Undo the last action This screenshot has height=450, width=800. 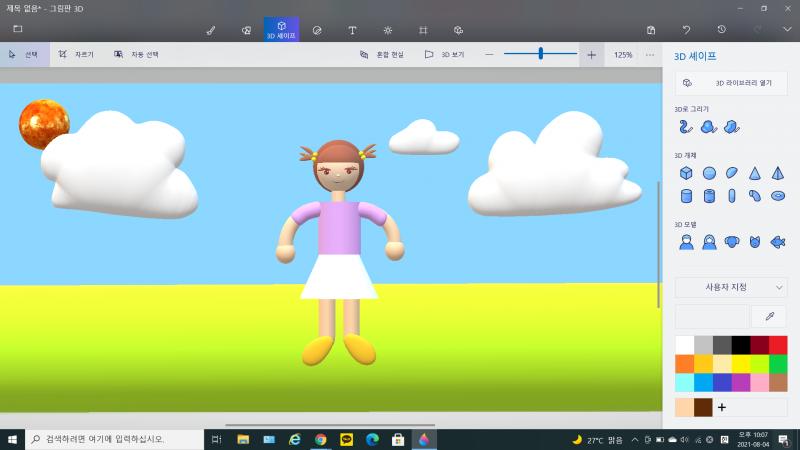point(686,30)
